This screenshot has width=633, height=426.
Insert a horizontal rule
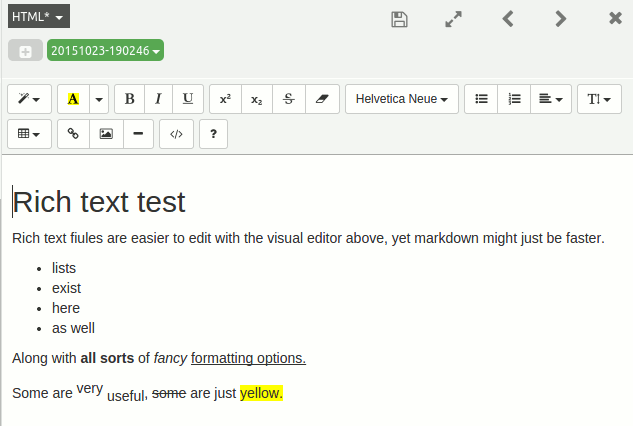[x=138, y=134]
